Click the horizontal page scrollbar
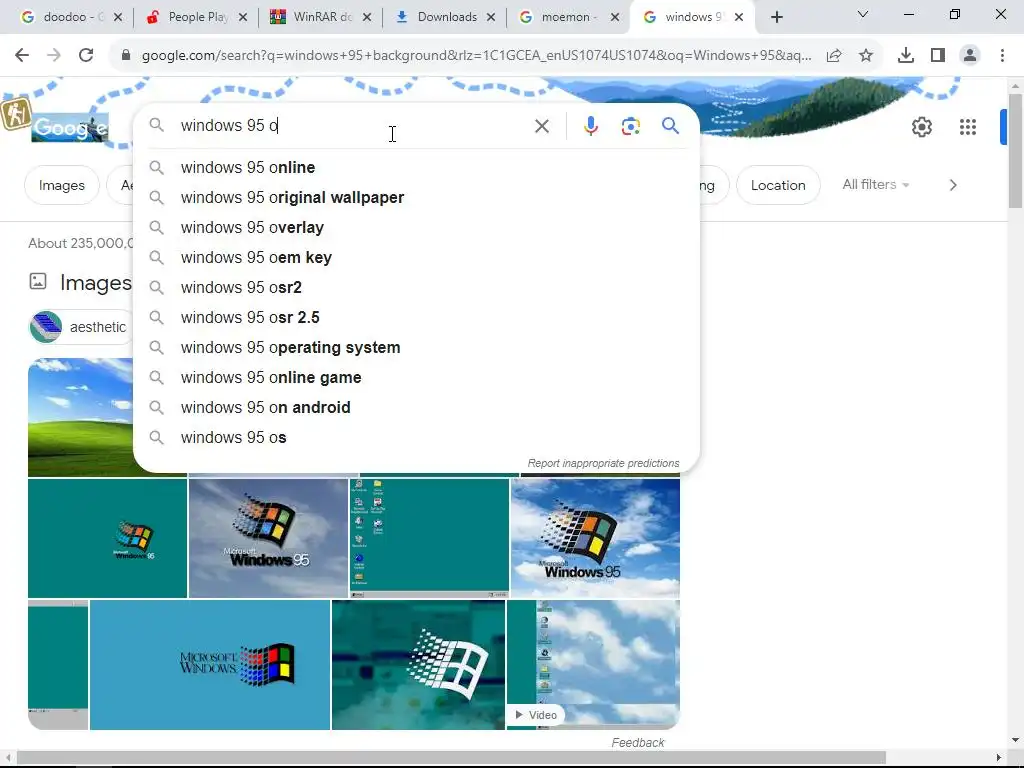1024x768 pixels. [451, 757]
